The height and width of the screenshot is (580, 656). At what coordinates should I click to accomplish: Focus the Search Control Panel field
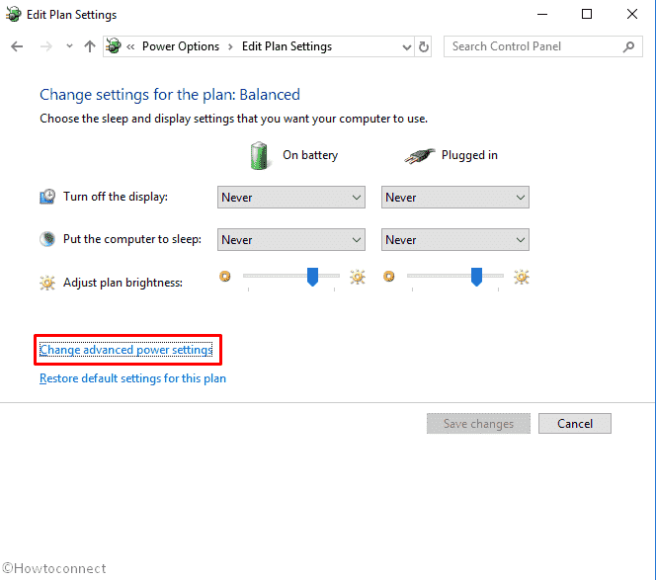(x=543, y=46)
